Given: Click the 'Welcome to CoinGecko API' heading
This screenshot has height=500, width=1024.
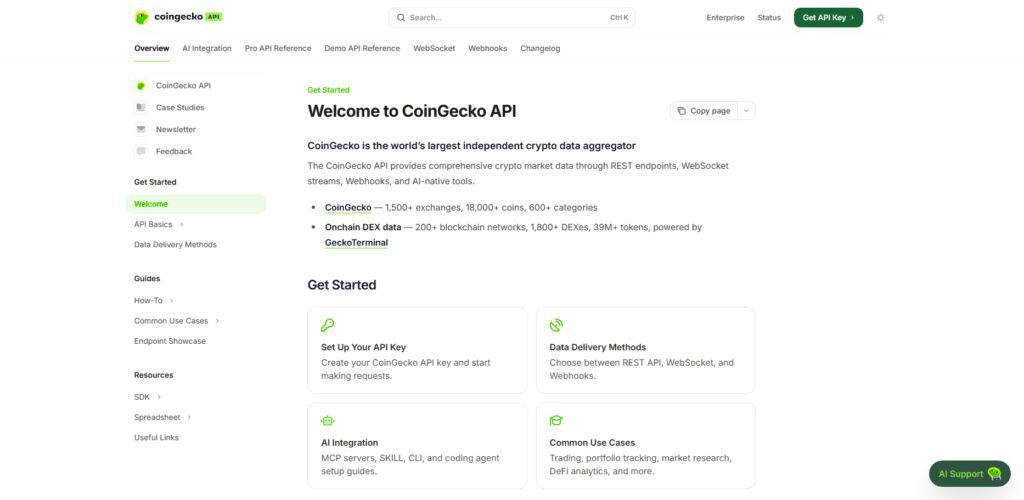Looking at the screenshot, I should click(412, 111).
